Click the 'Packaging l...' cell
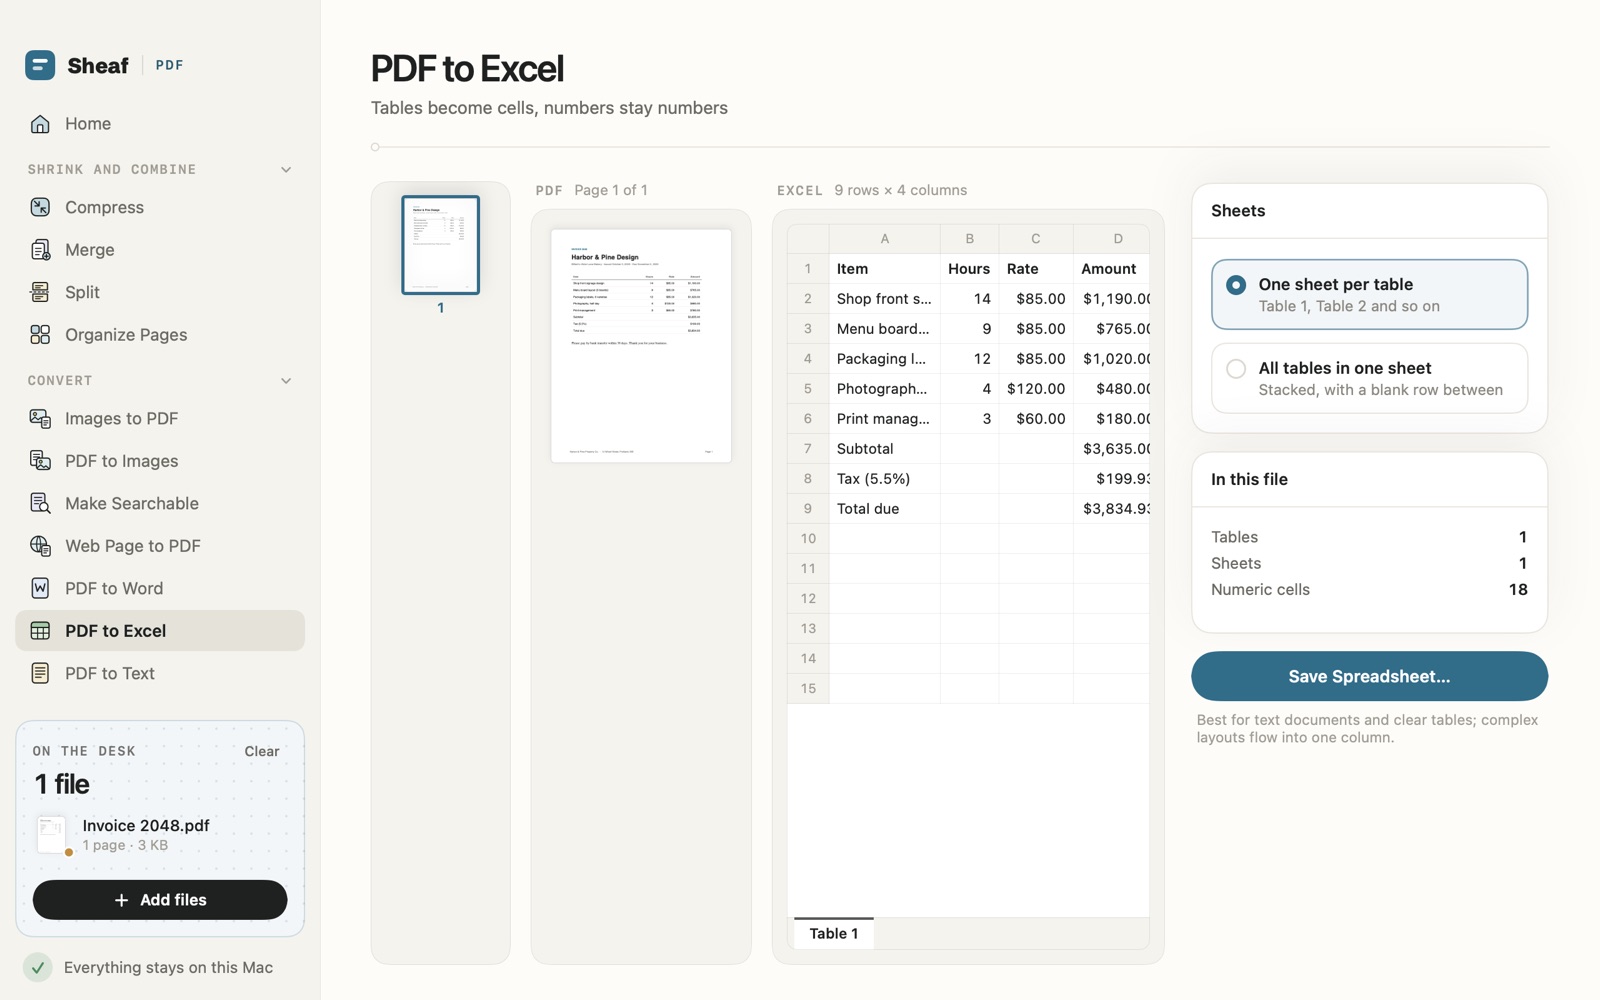The height and width of the screenshot is (1000, 1600). pos(884,359)
